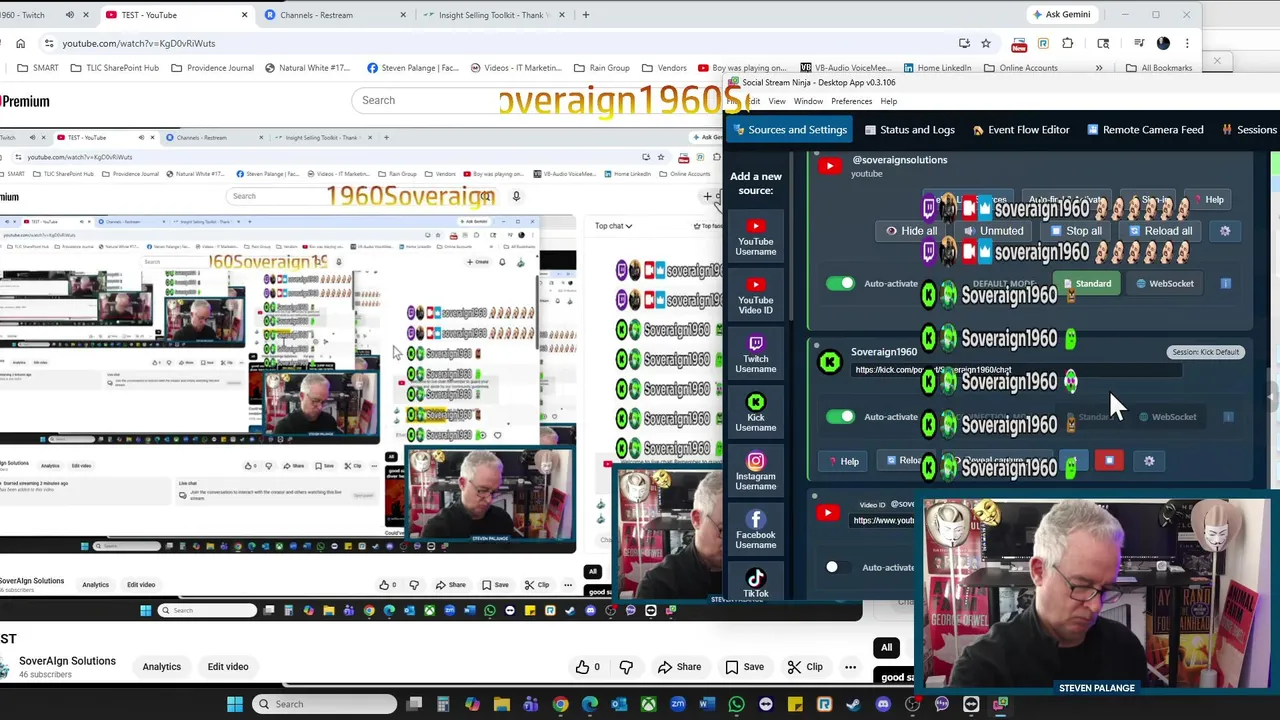
Task: Switch to Remote Camera Feed tab
Action: pyautogui.click(x=1144, y=130)
